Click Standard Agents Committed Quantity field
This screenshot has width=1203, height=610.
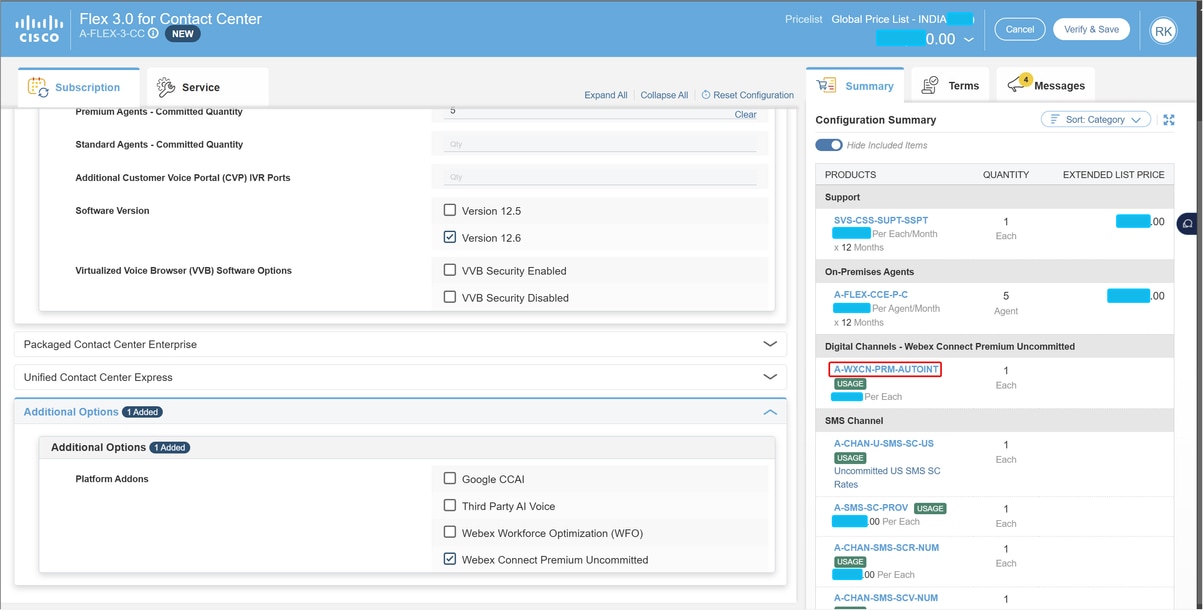tap(600, 144)
